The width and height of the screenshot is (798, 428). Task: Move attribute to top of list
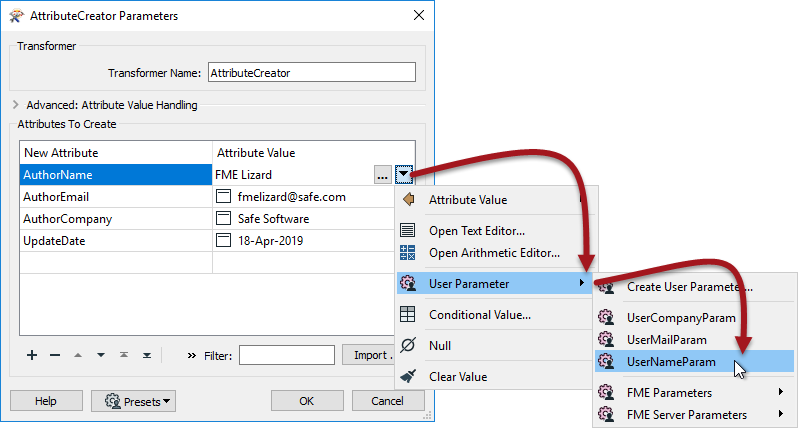(x=124, y=355)
